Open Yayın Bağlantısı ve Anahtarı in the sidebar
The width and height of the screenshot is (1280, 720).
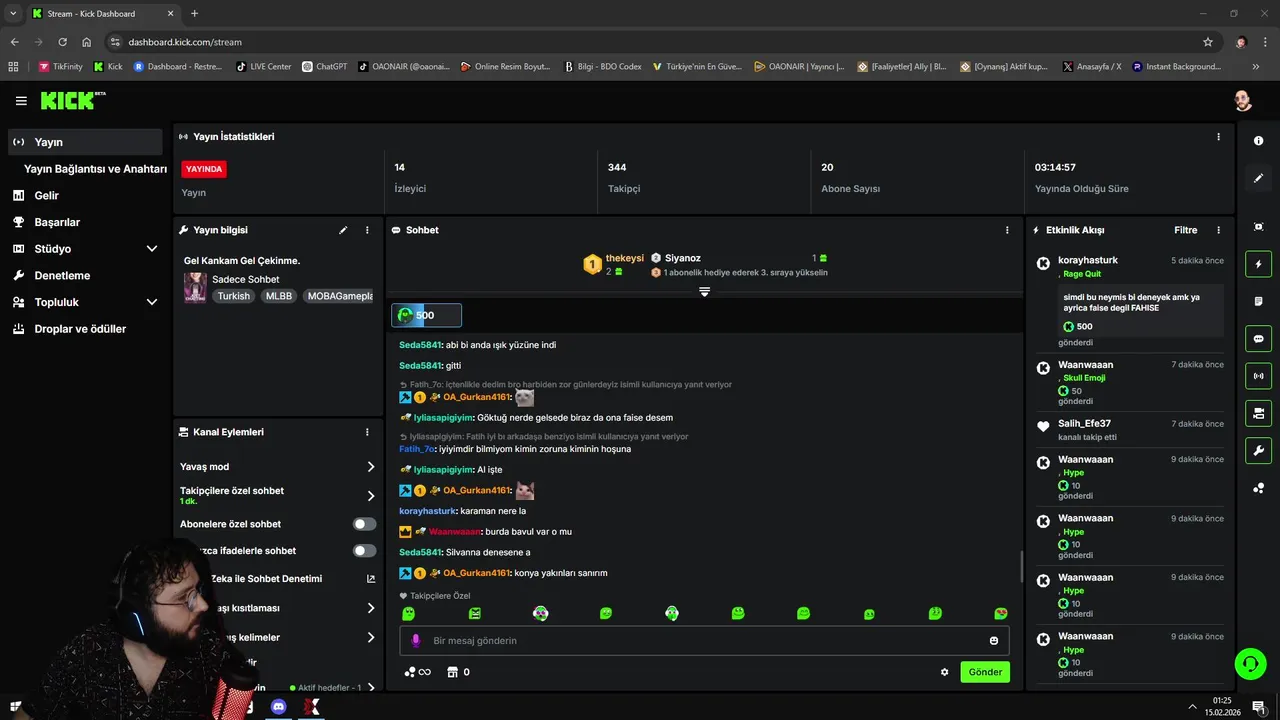pyautogui.click(x=95, y=169)
